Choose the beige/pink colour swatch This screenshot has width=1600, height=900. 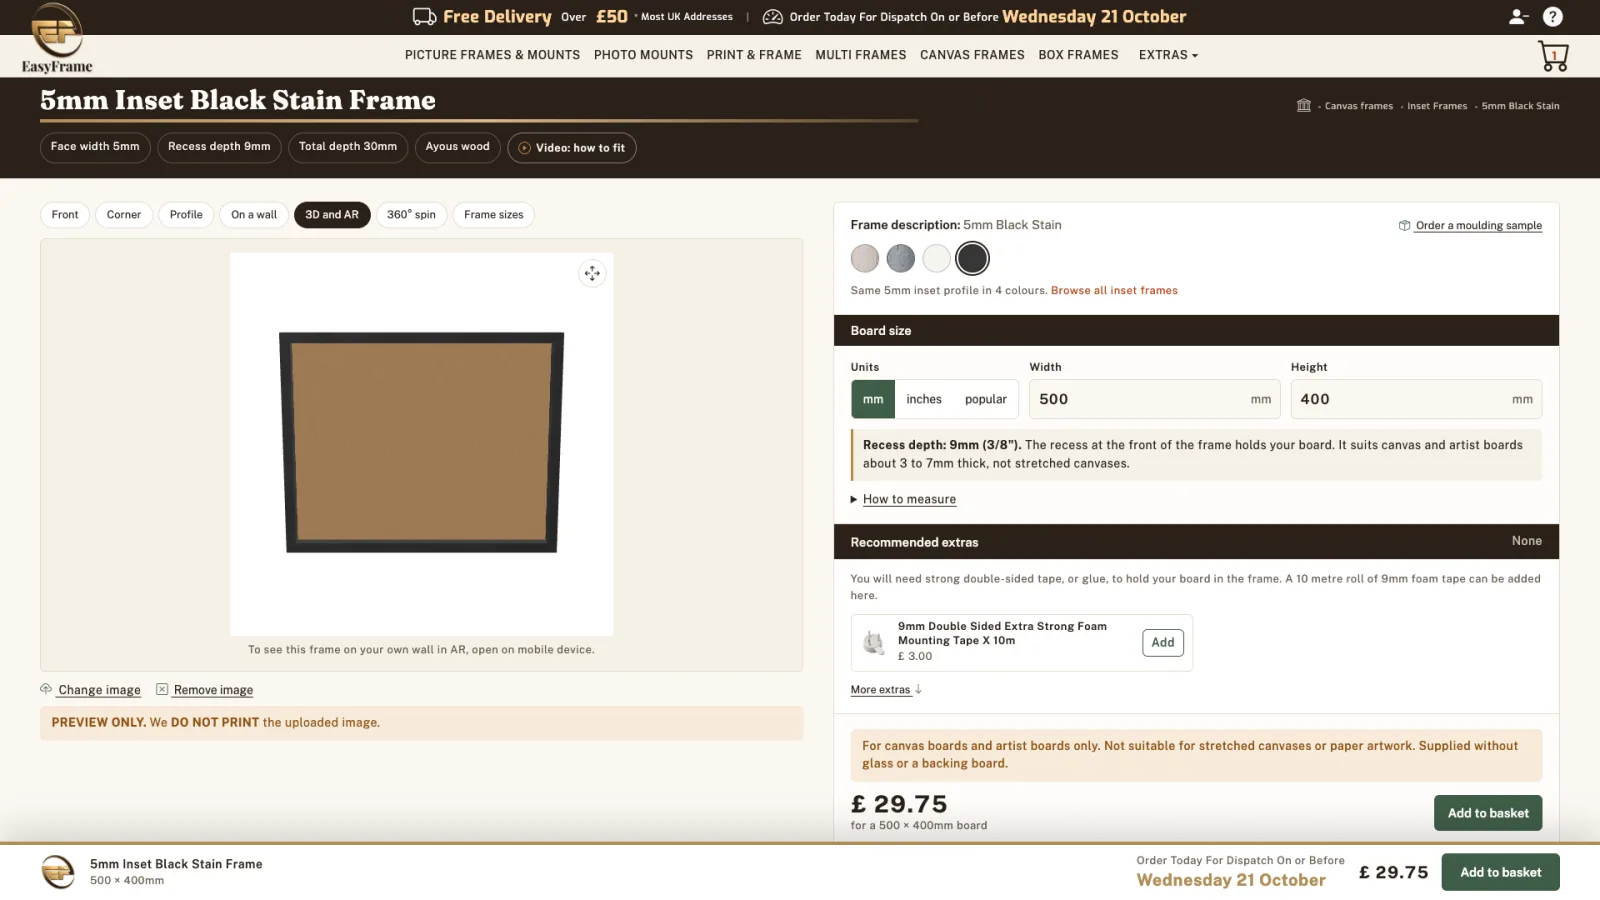click(x=865, y=258)
